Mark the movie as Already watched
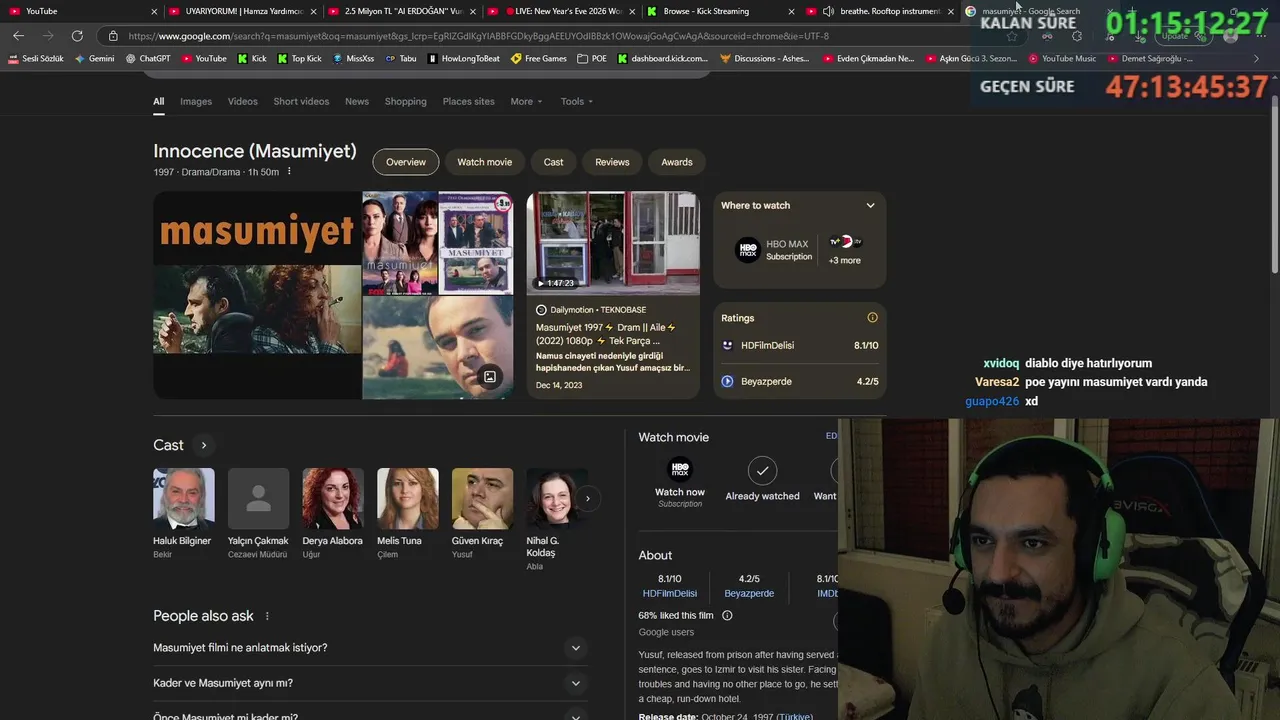This screenshot has width=1280, height=720. click(762, 479)
